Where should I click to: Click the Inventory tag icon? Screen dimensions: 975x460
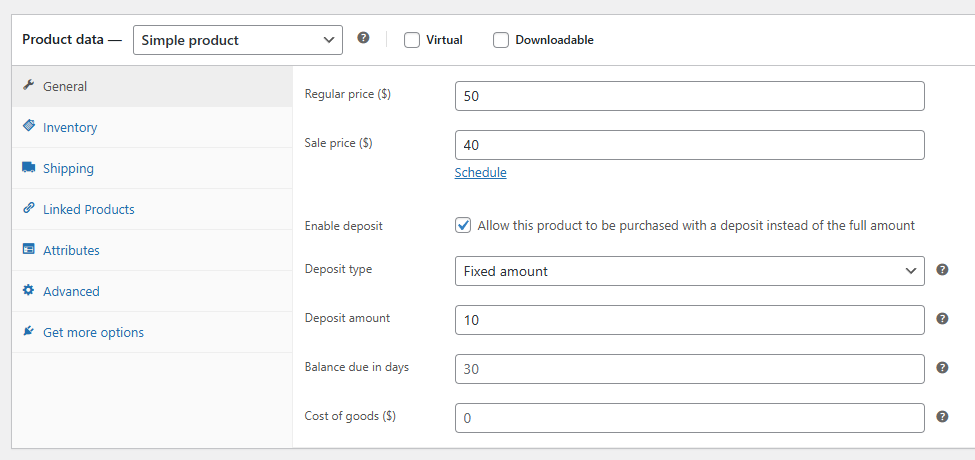pos(29,126)
